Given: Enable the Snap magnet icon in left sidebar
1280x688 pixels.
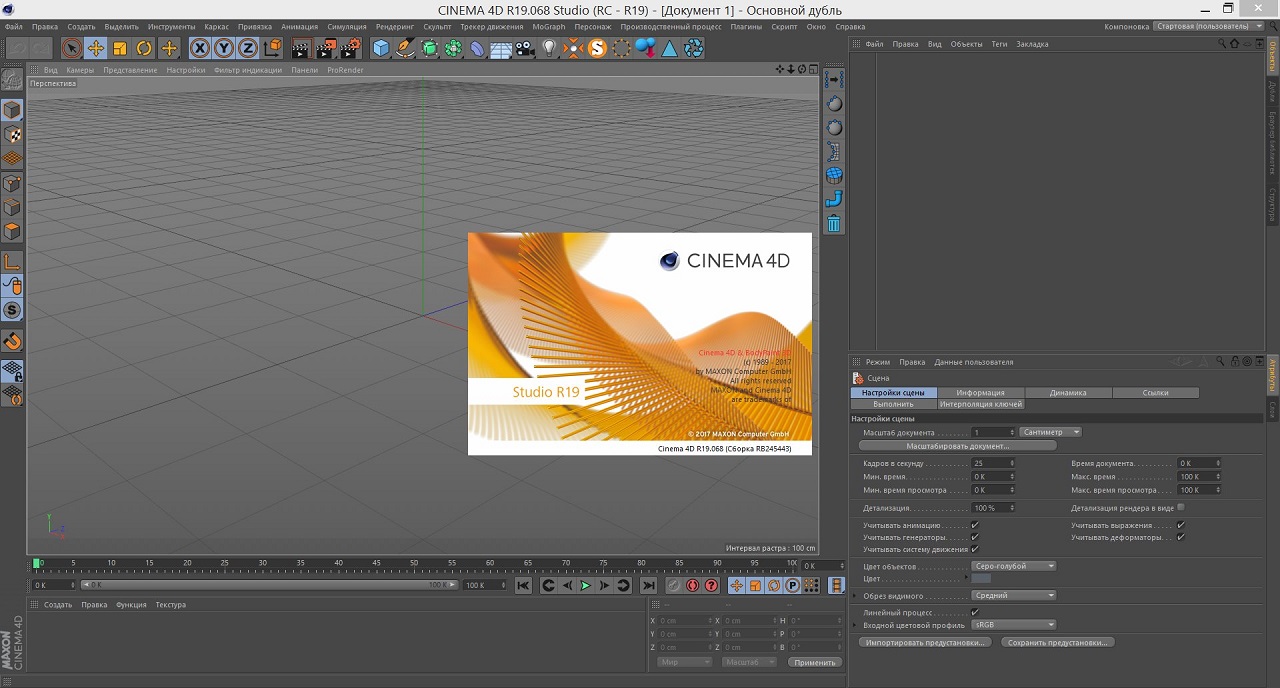Looking at the screenshot, I should pos(12,341).
